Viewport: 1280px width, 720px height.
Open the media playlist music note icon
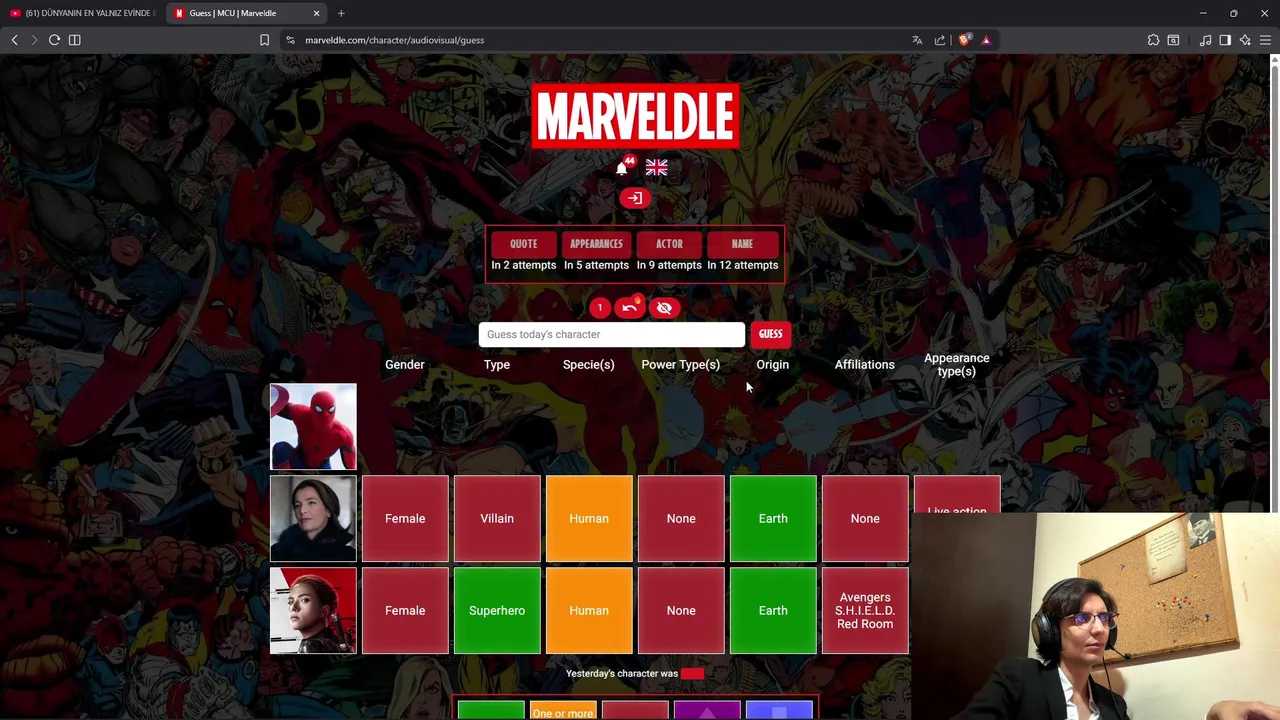click(1205, 40)
